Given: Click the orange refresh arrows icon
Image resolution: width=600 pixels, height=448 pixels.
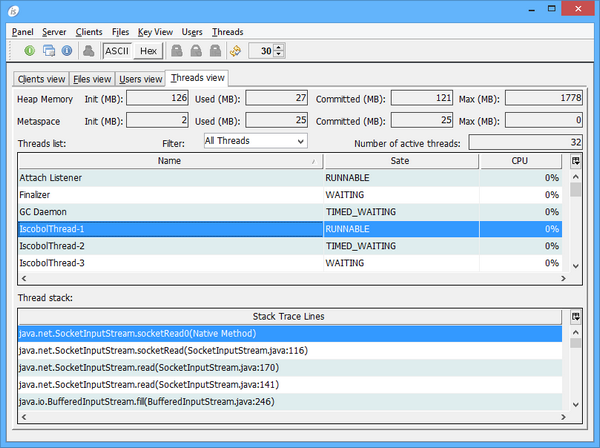Looking at the screenshot, I should pyautogui.click(x=235, y=51).
